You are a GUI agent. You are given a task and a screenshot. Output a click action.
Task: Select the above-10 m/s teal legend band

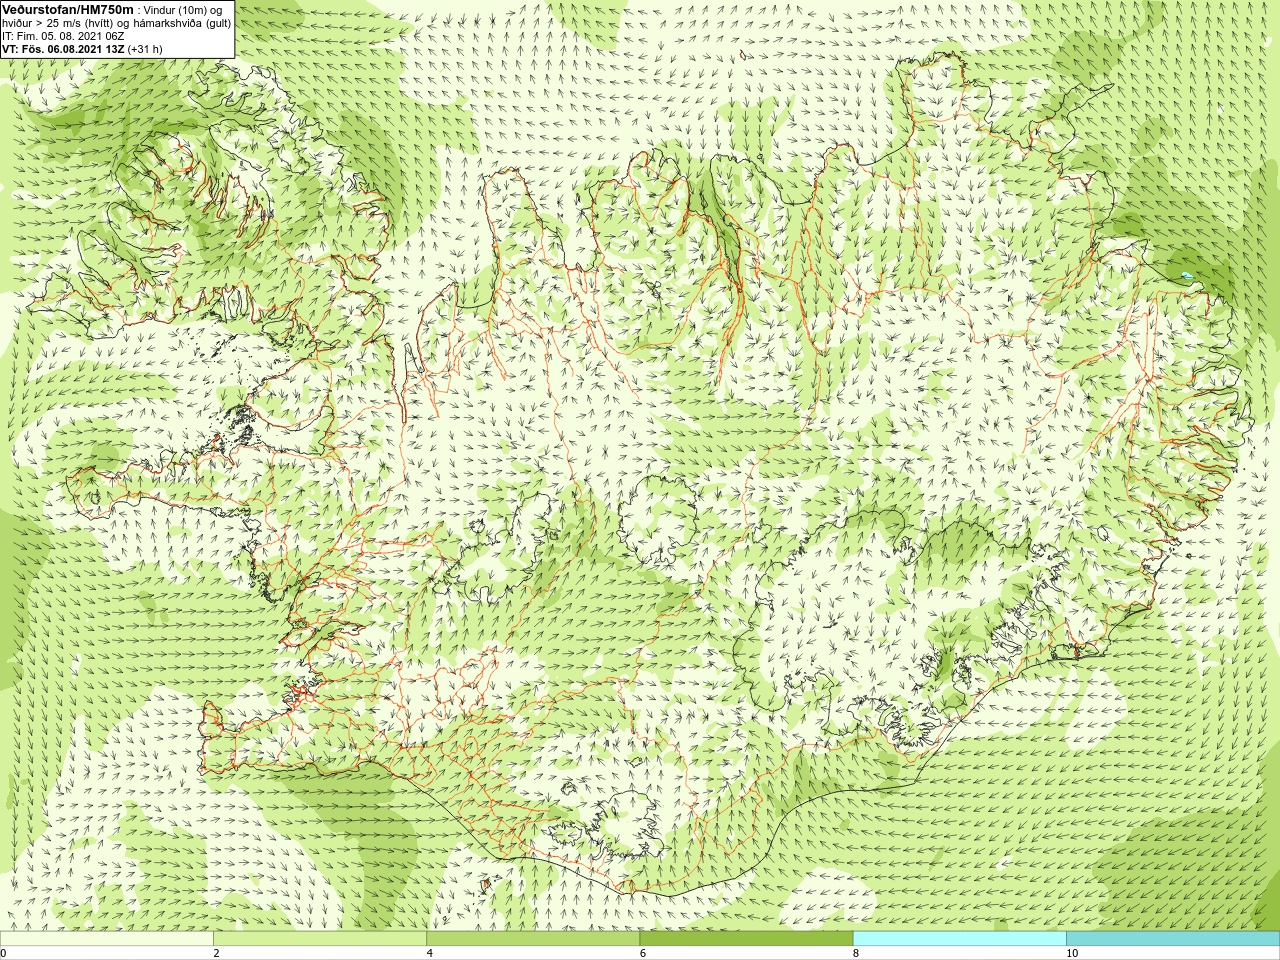click(x=1173, y=939)
